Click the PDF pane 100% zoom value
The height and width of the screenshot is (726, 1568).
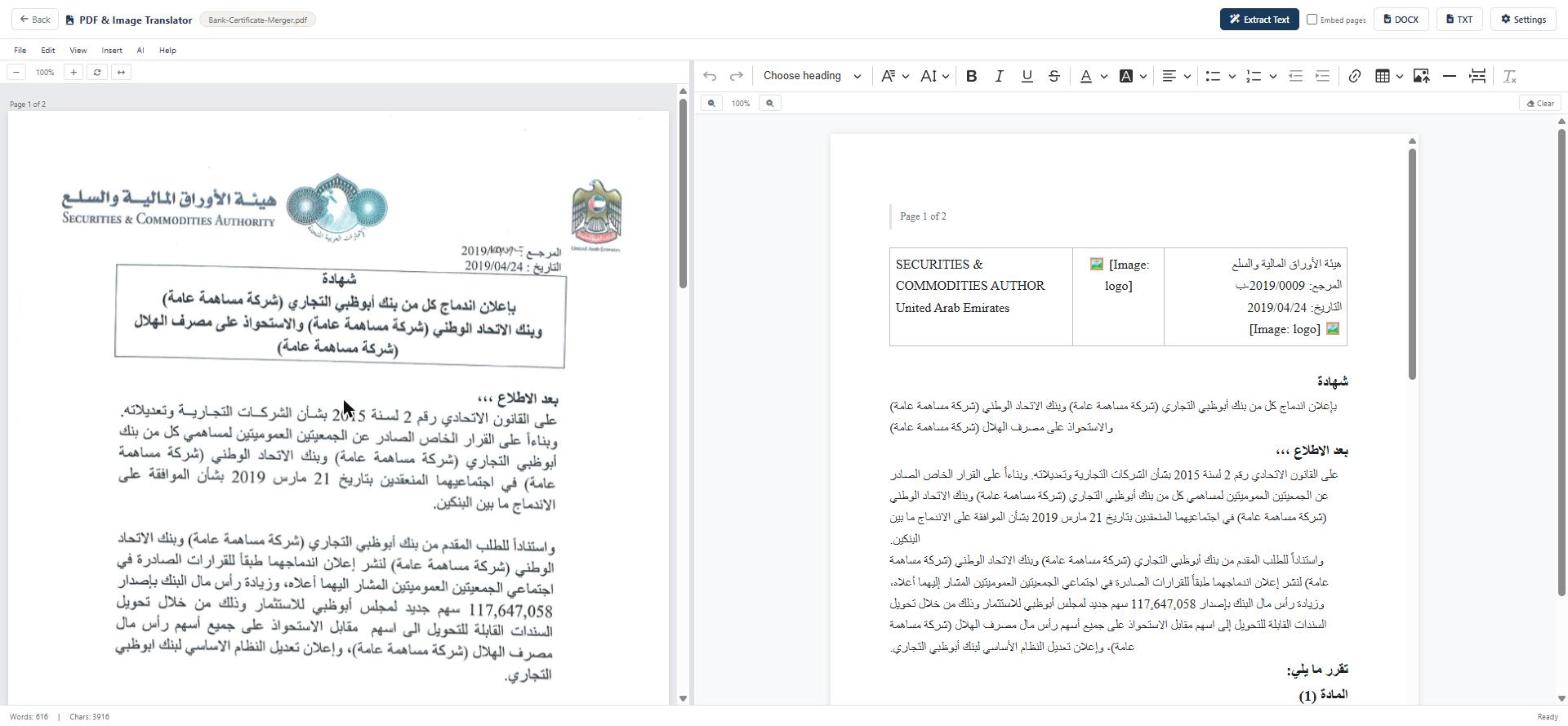(45, 72)
